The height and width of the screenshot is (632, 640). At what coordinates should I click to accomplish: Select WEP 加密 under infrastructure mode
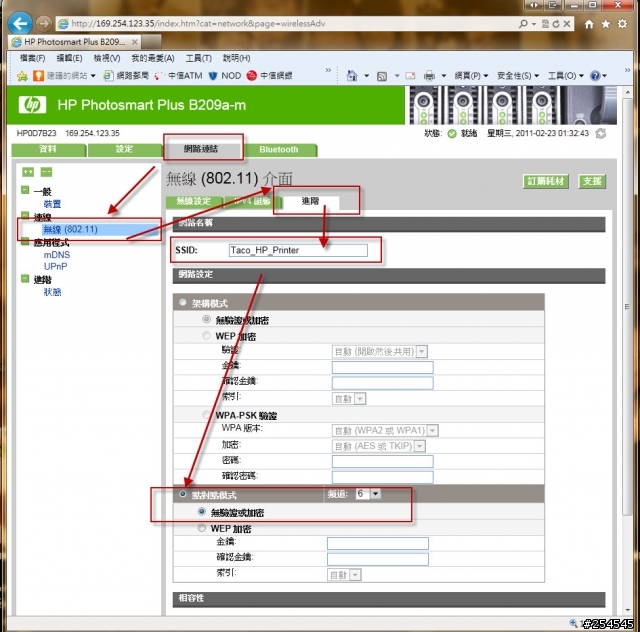click(206, 336)
